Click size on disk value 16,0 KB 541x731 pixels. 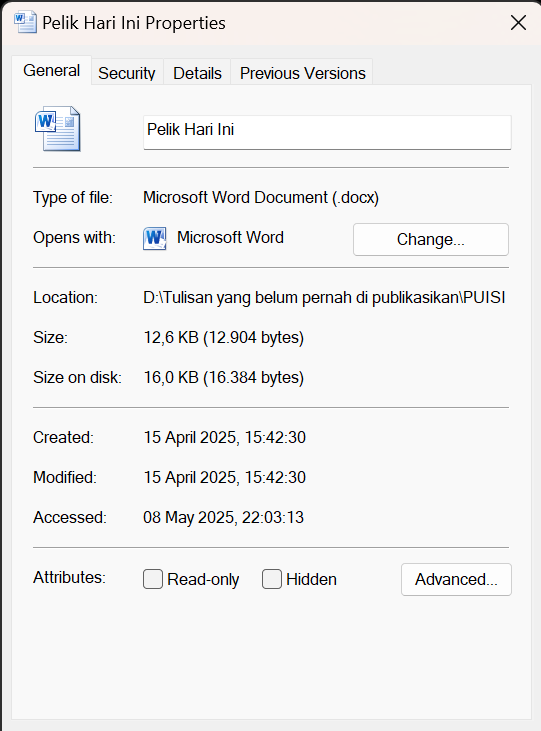coord(224,377)
